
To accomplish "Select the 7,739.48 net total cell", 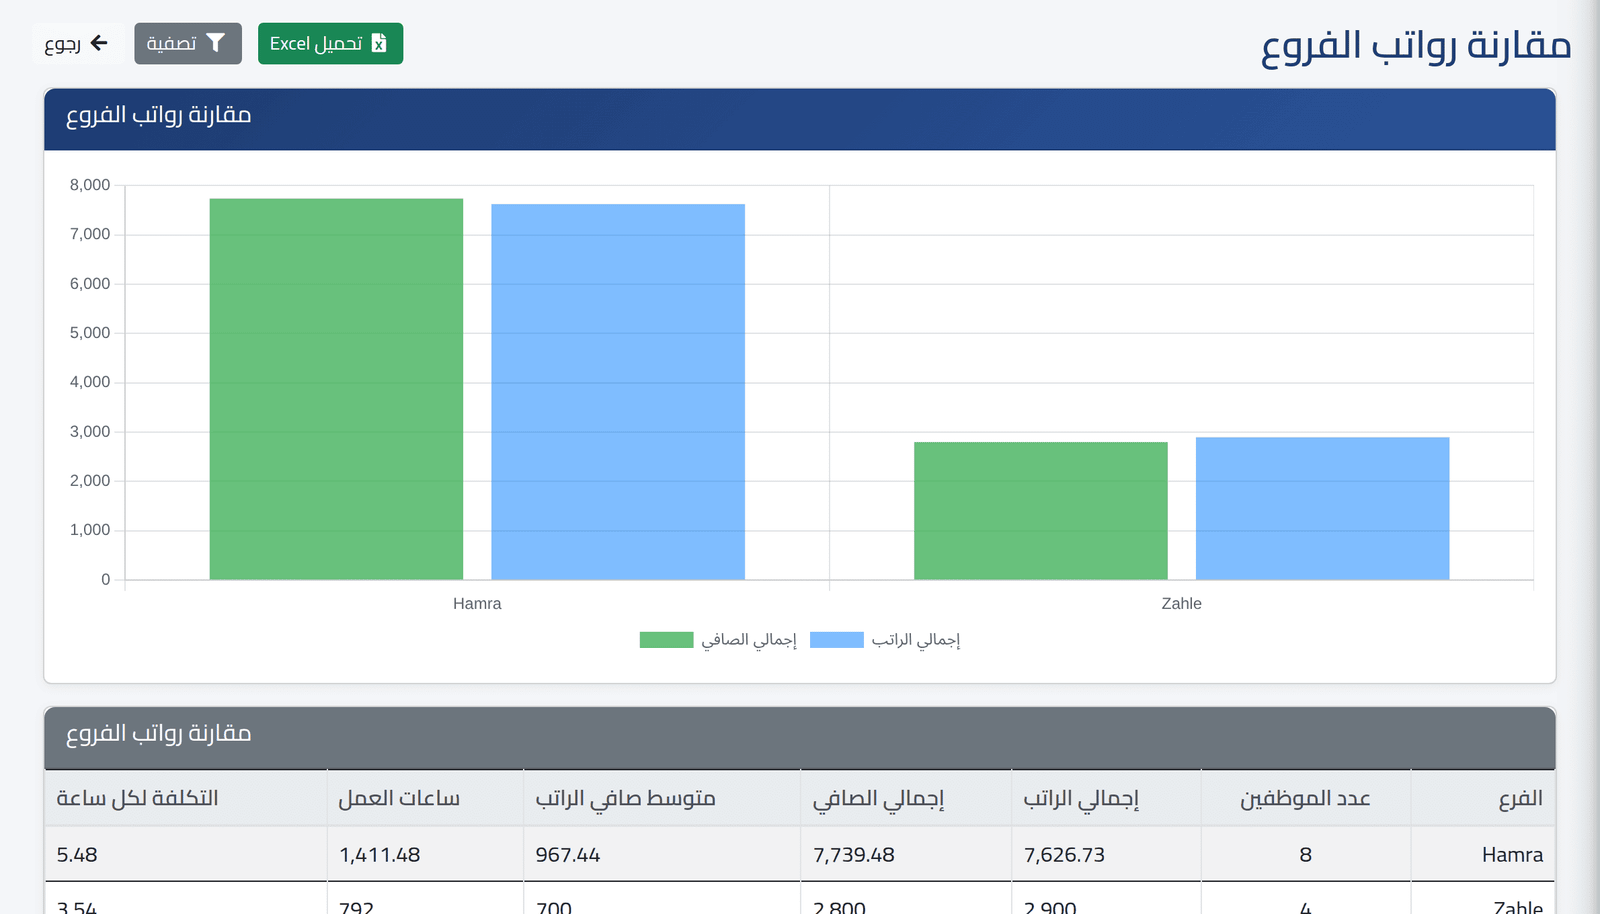I will point(906,854).
